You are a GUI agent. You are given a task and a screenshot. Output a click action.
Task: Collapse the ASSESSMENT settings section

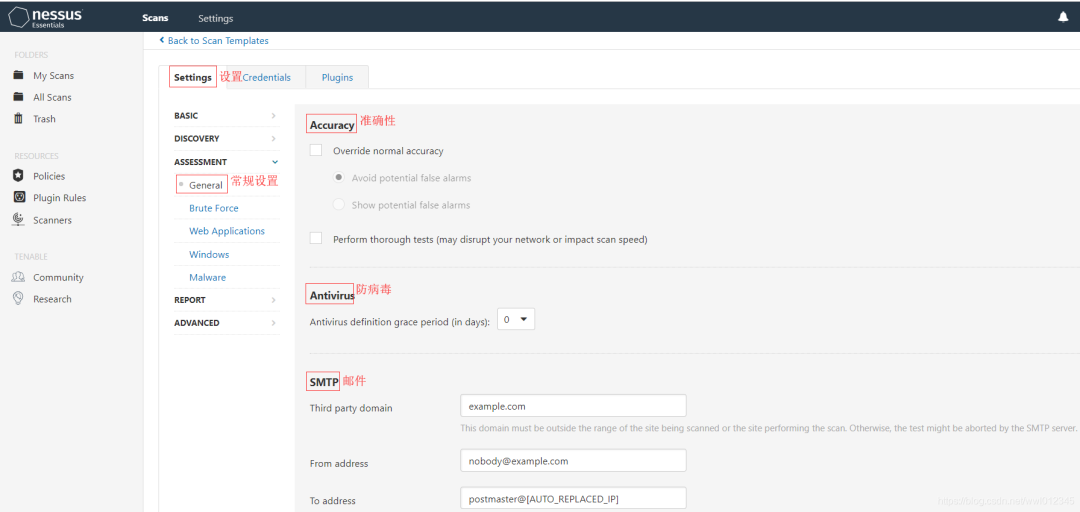pos(227,162)
